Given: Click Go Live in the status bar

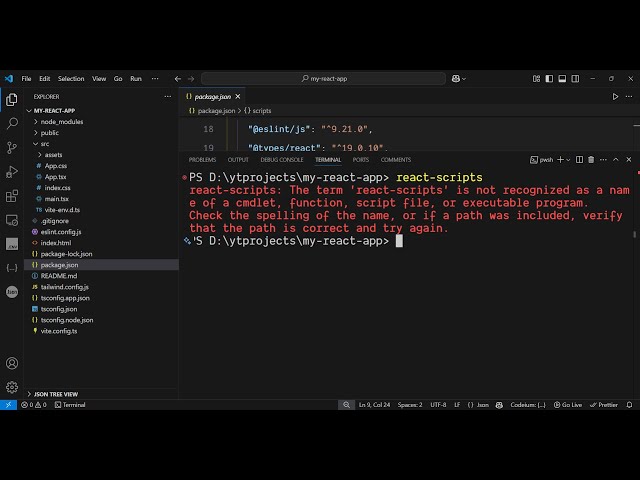Looking at the screenshot, I should click(x=568, y=405).
